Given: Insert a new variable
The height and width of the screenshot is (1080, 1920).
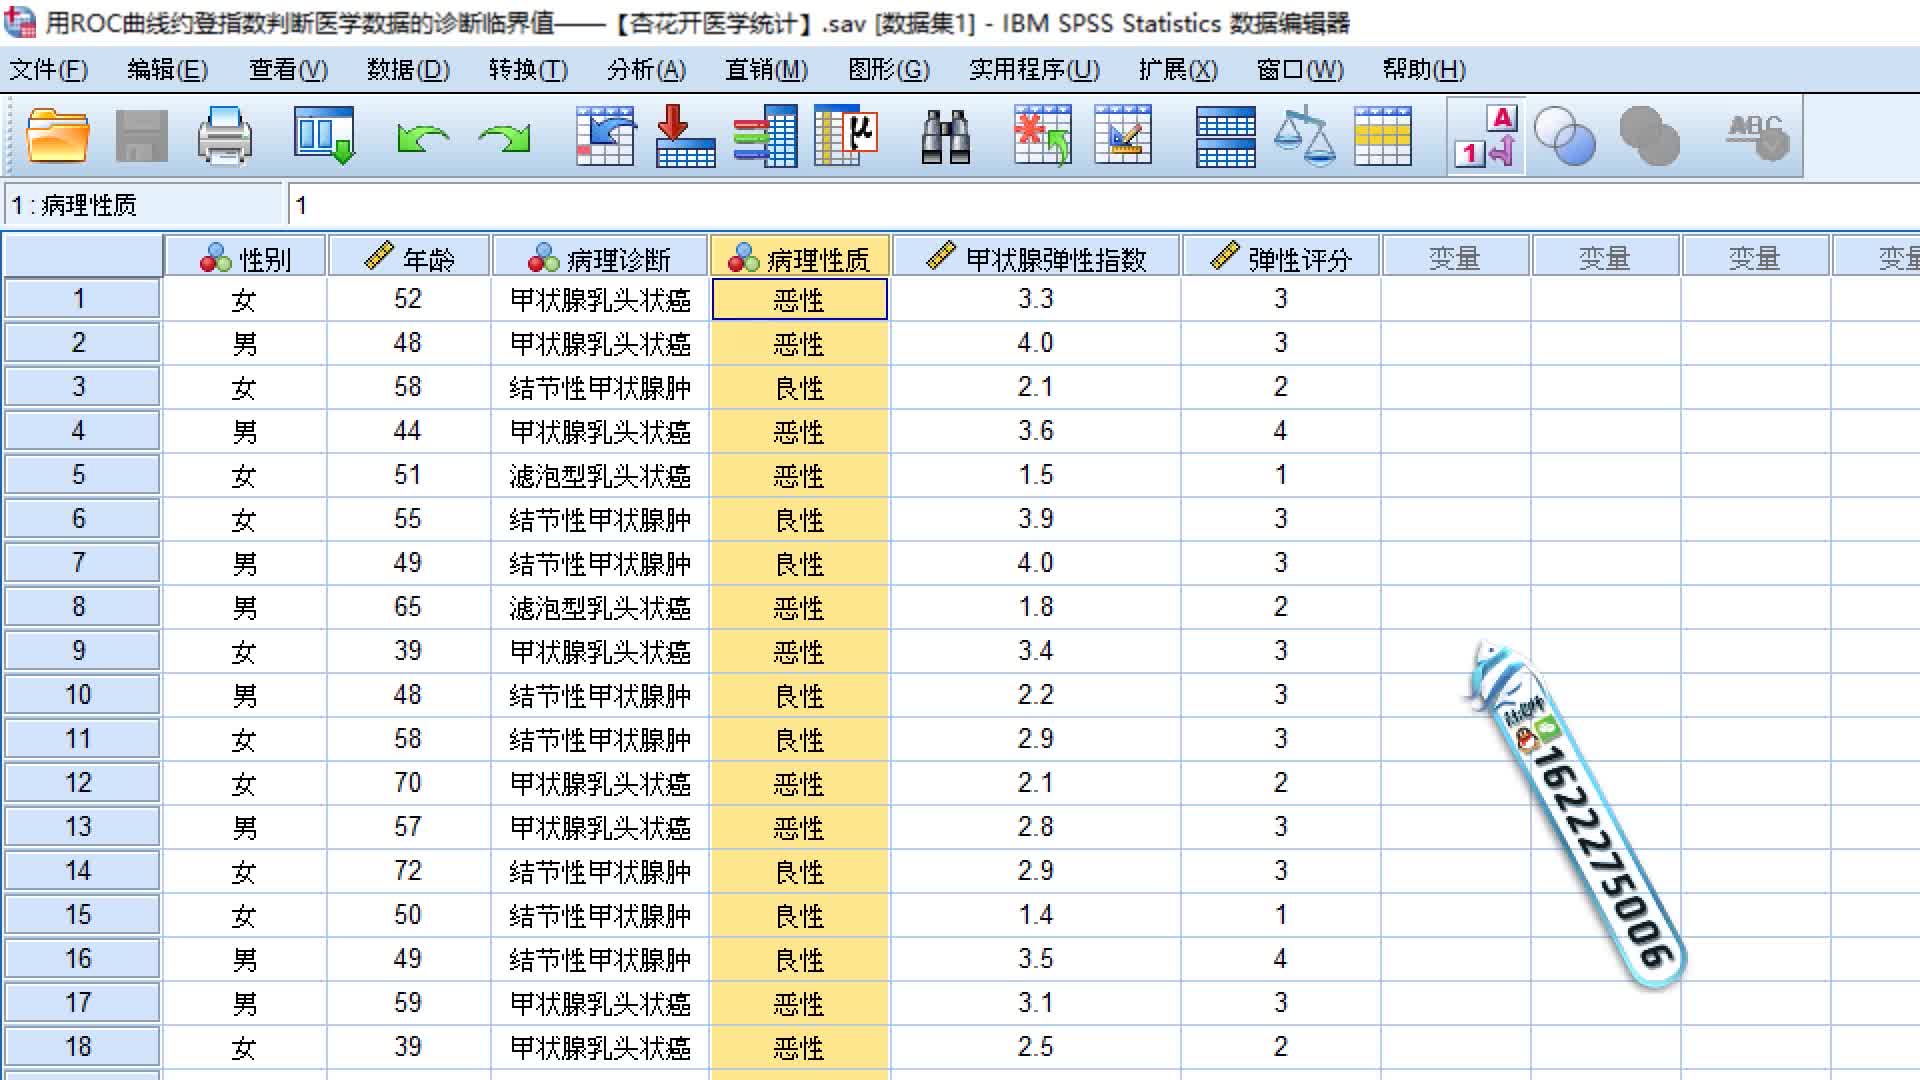Looking at the screenshot, I should pos(1125,136).
